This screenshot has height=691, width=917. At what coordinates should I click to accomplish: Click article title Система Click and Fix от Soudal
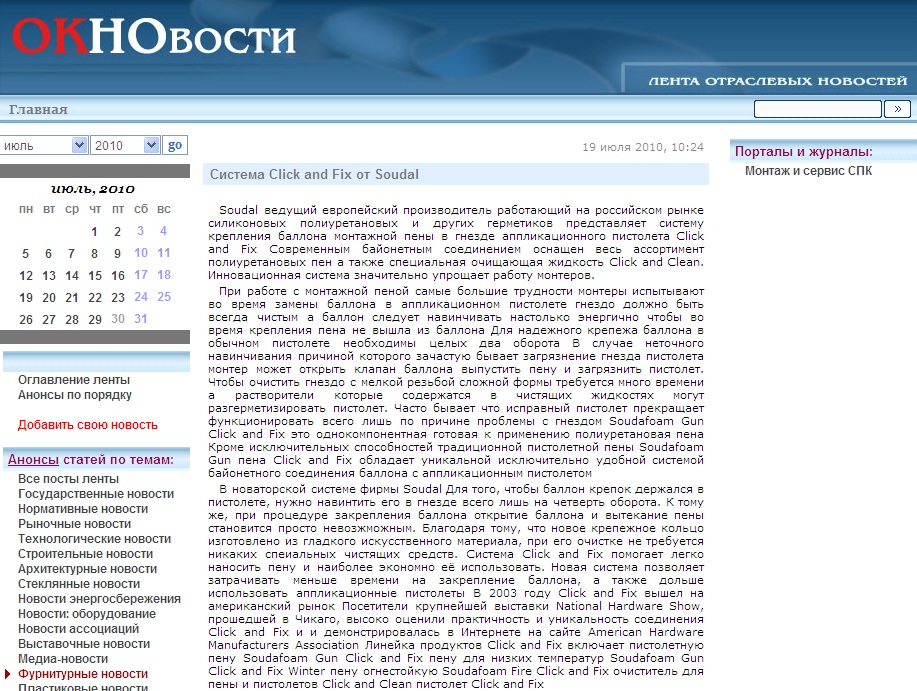pyautogui.click(x=314, y=174)
